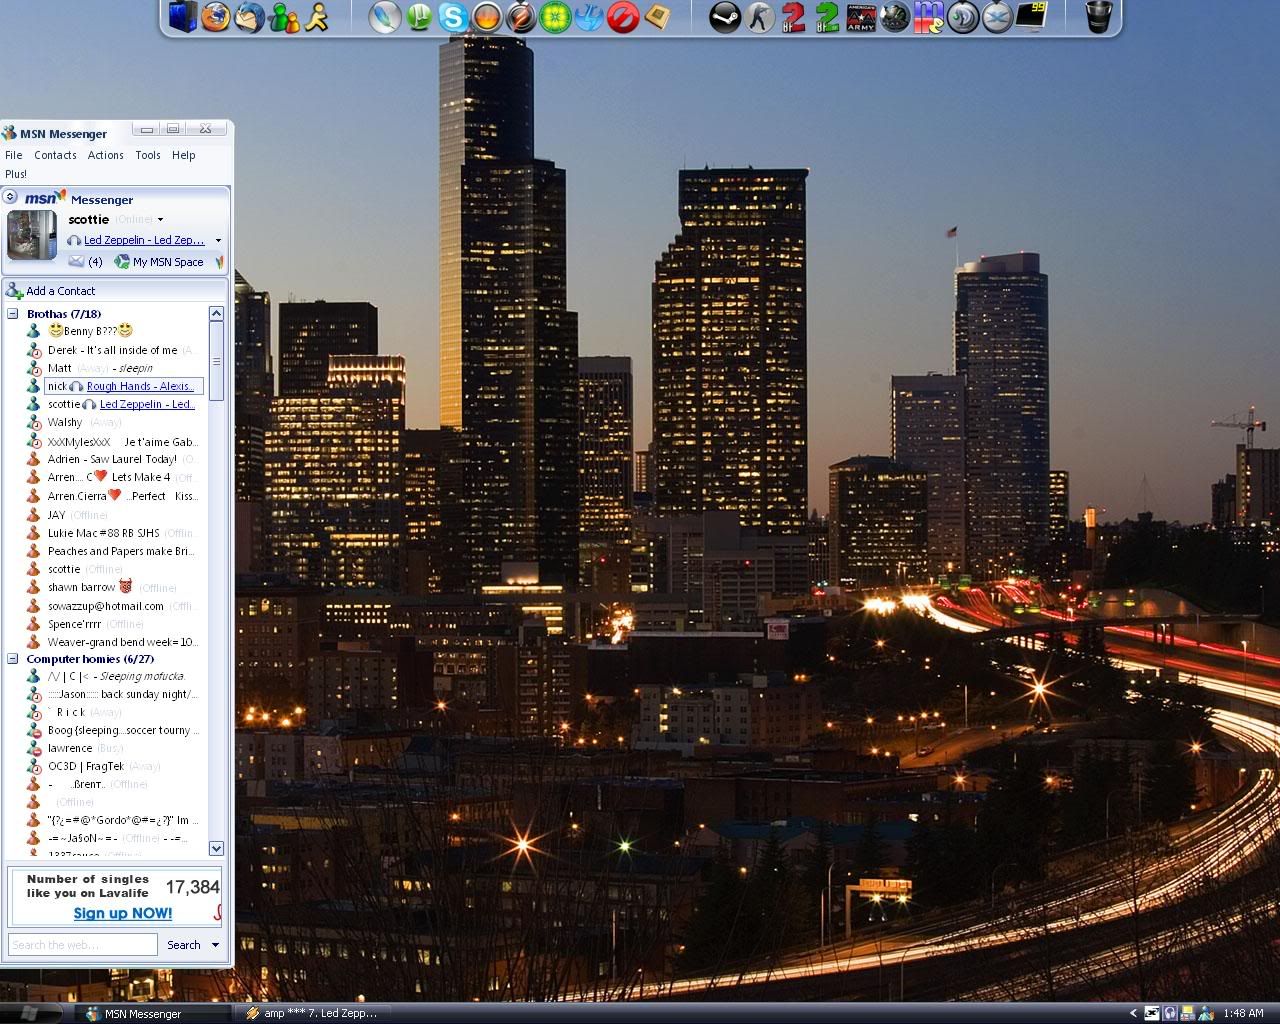
Task: Select contact Adrien - Saw Laurel Today!
Action: [112, 459]
